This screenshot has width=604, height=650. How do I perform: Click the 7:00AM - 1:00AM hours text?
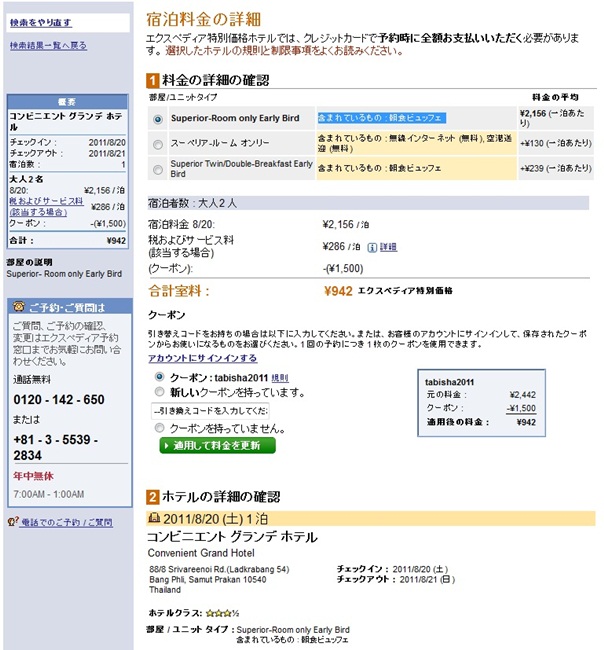point(49,494)
